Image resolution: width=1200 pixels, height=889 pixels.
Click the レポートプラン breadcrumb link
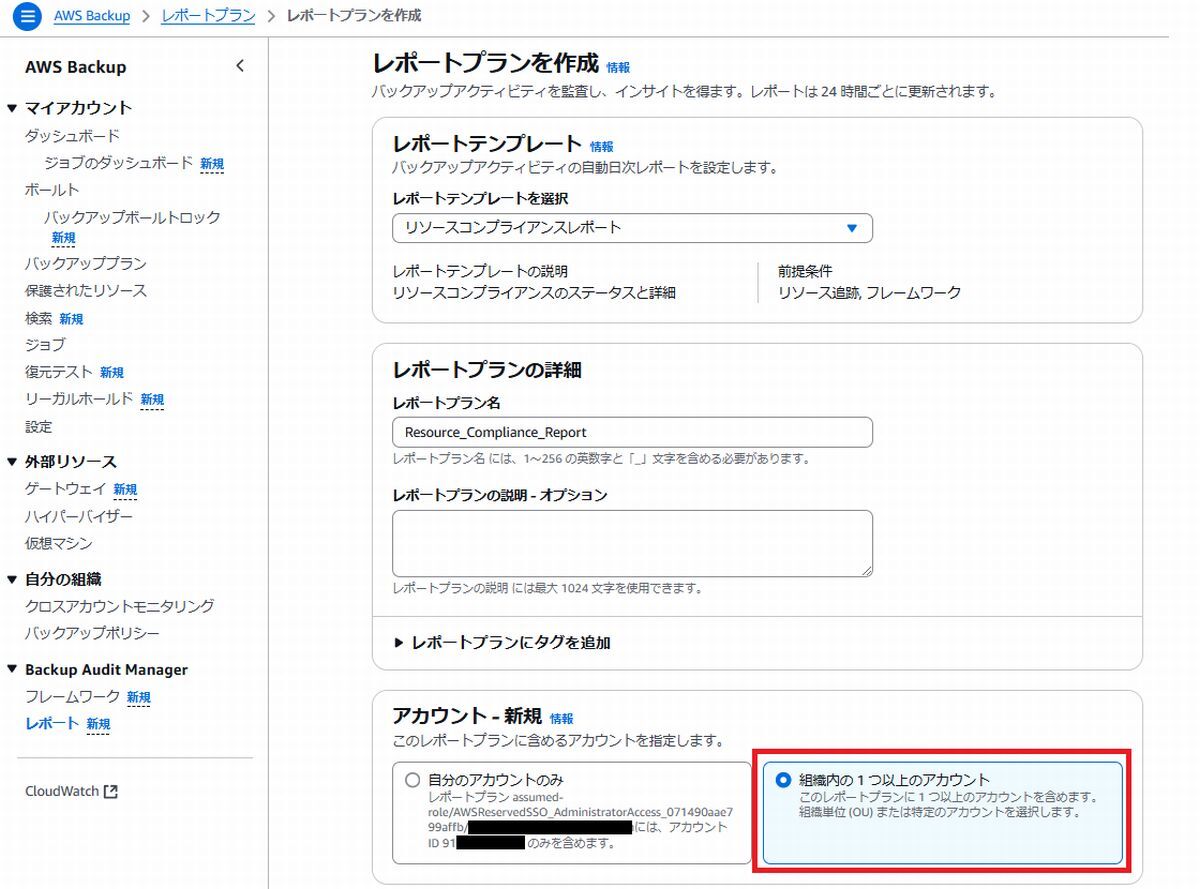(208, 16)
